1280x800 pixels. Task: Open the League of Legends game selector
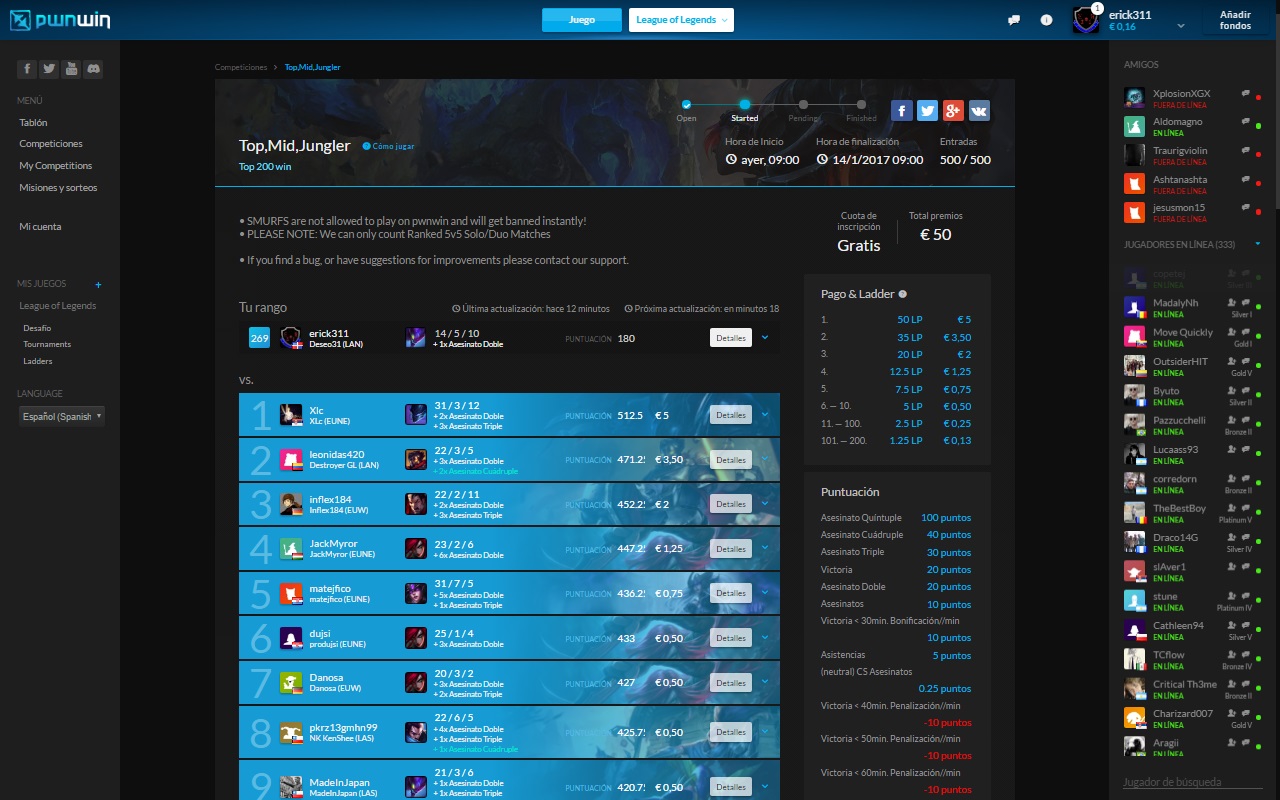681,19
